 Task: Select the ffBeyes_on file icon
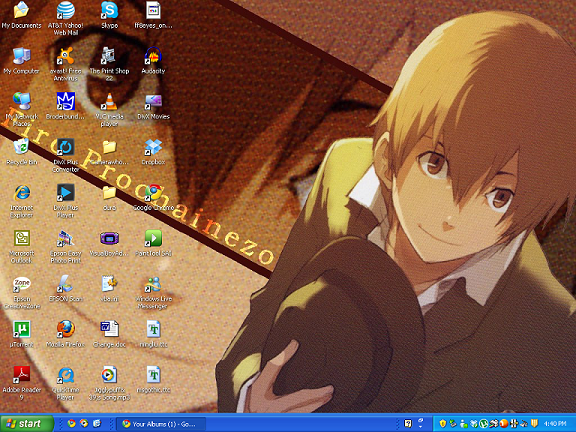point(153,10)
